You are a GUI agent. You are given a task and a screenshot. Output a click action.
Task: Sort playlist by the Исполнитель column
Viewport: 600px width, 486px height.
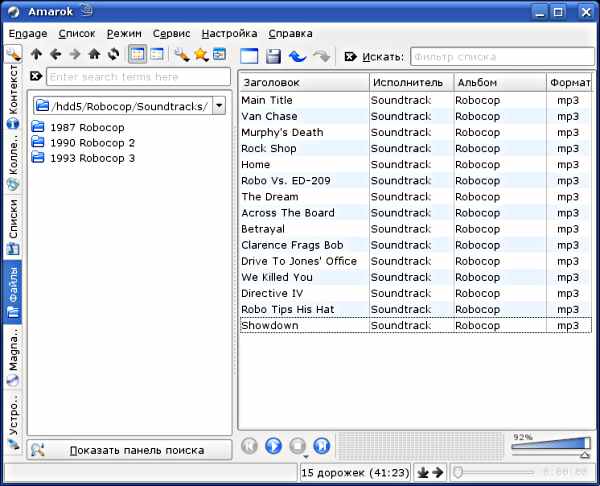click(412, 82)
